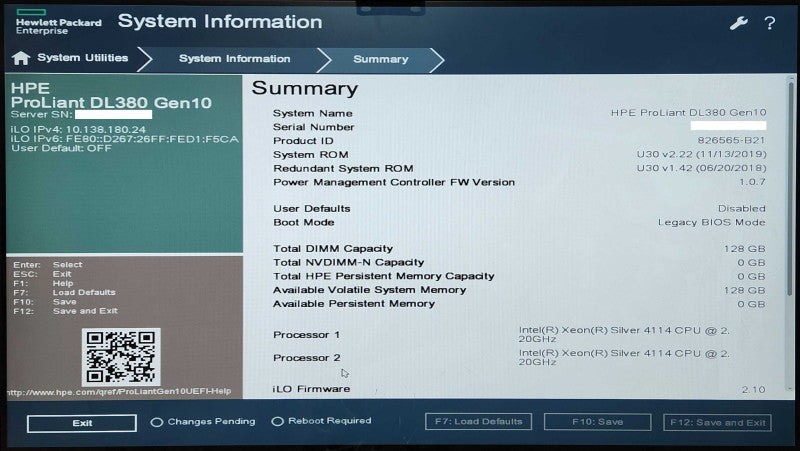Viewport: 800px width, 451px height.
Task: Click Product ID value 826565-B21
Action: (731, 140)
